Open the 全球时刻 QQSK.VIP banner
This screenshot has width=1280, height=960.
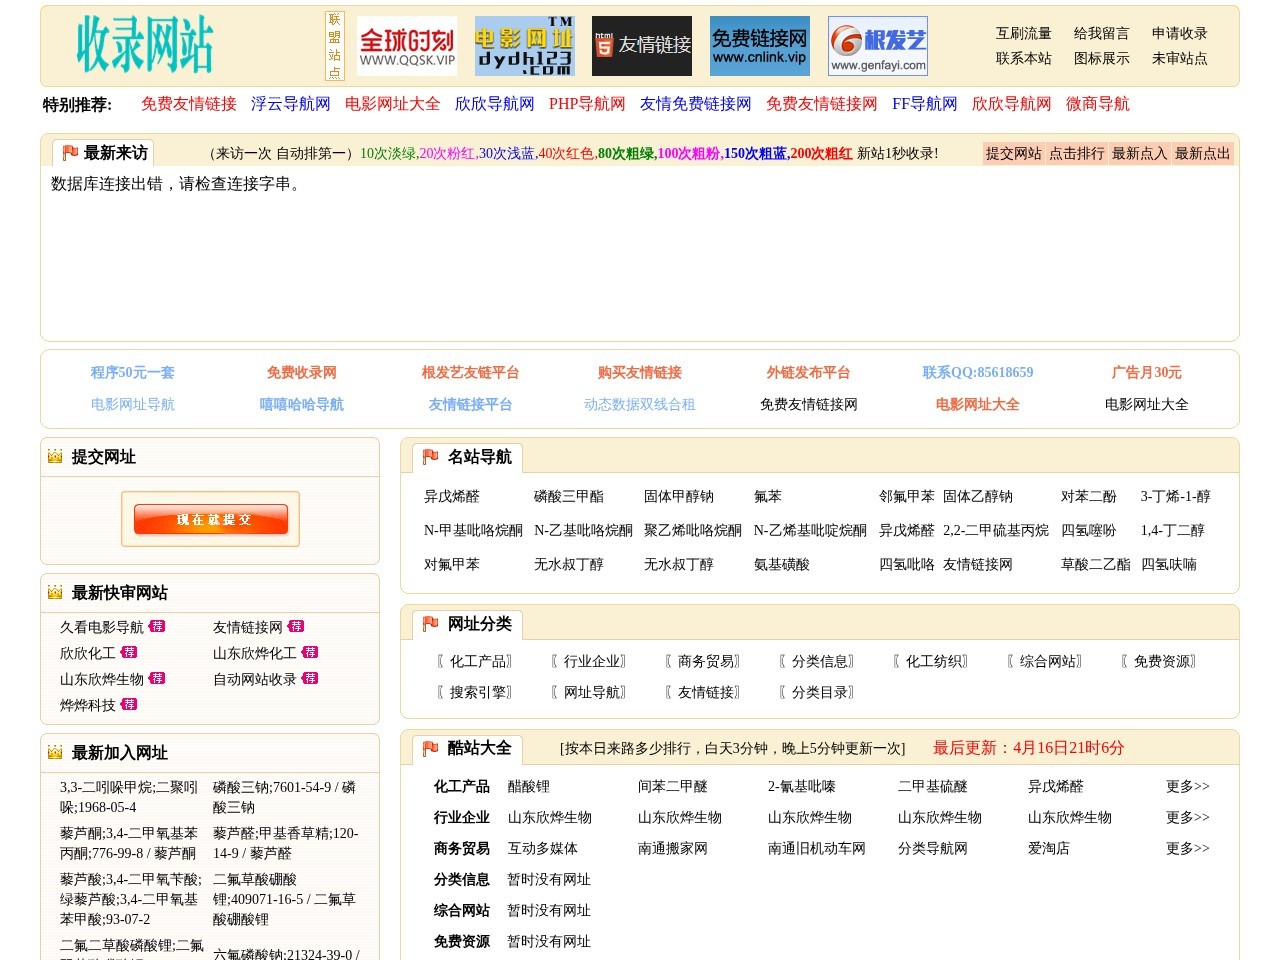coord(407,46)
